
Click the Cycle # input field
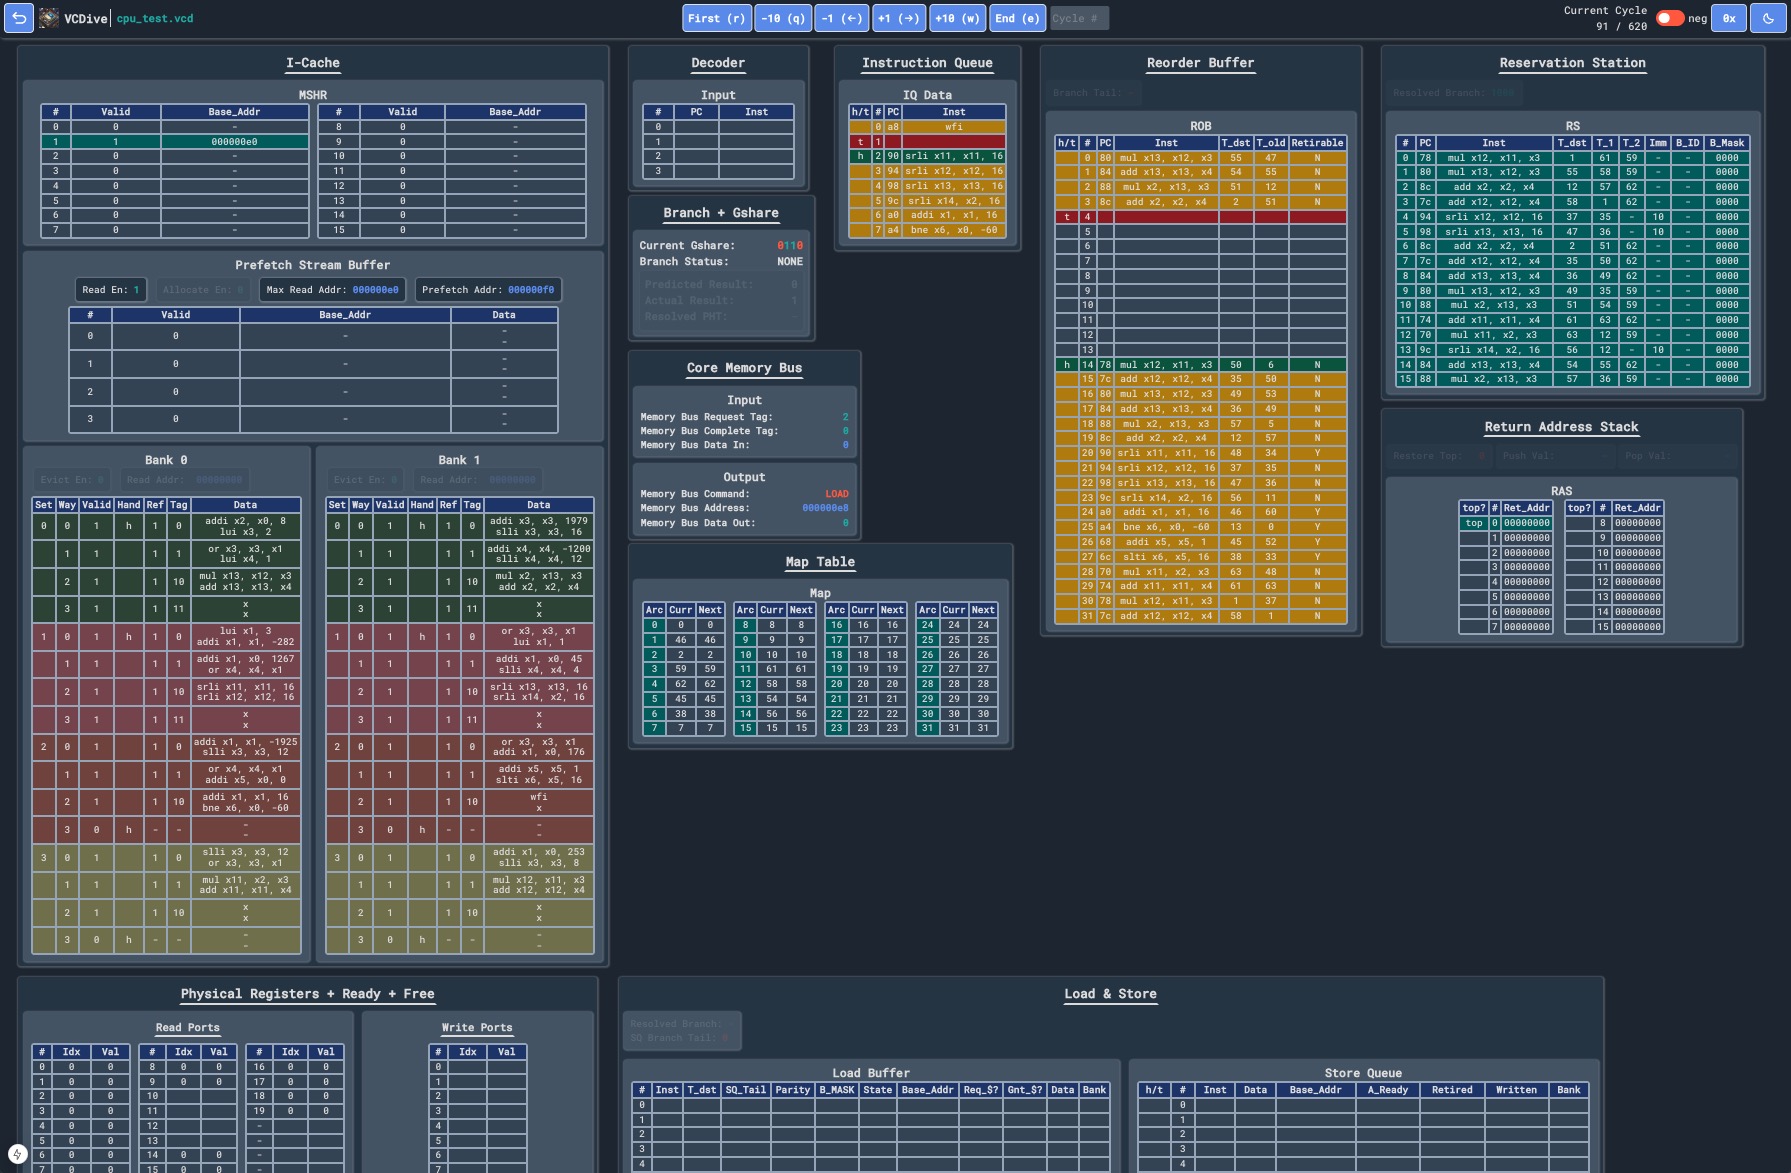point(1079,18)
